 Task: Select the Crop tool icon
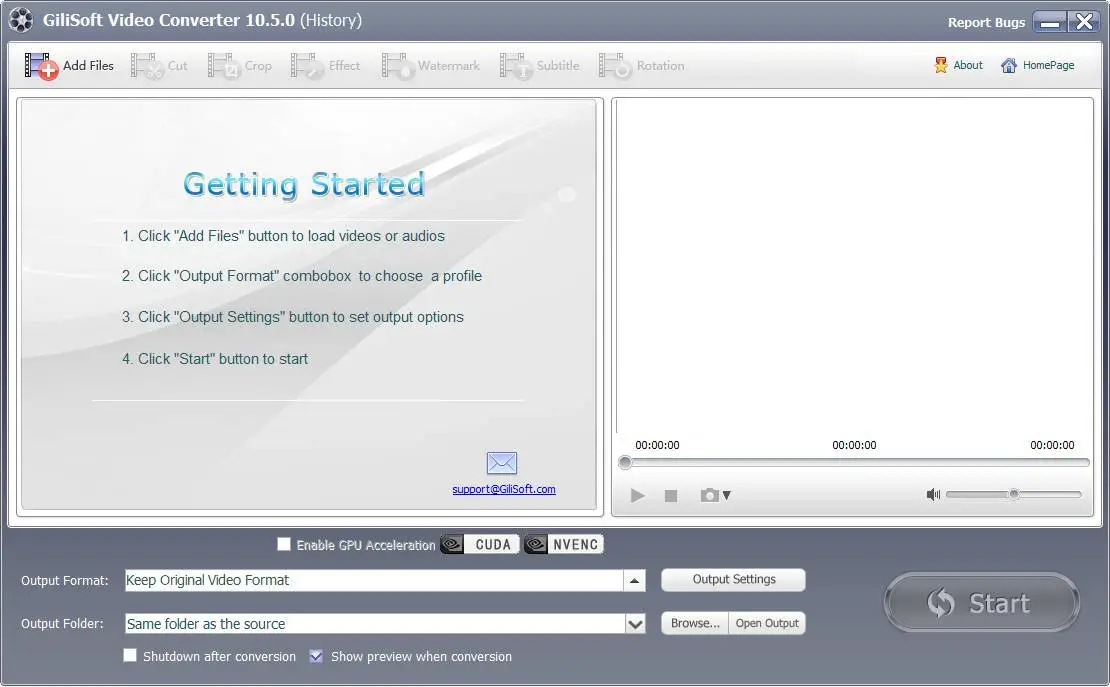pos(224,66)
